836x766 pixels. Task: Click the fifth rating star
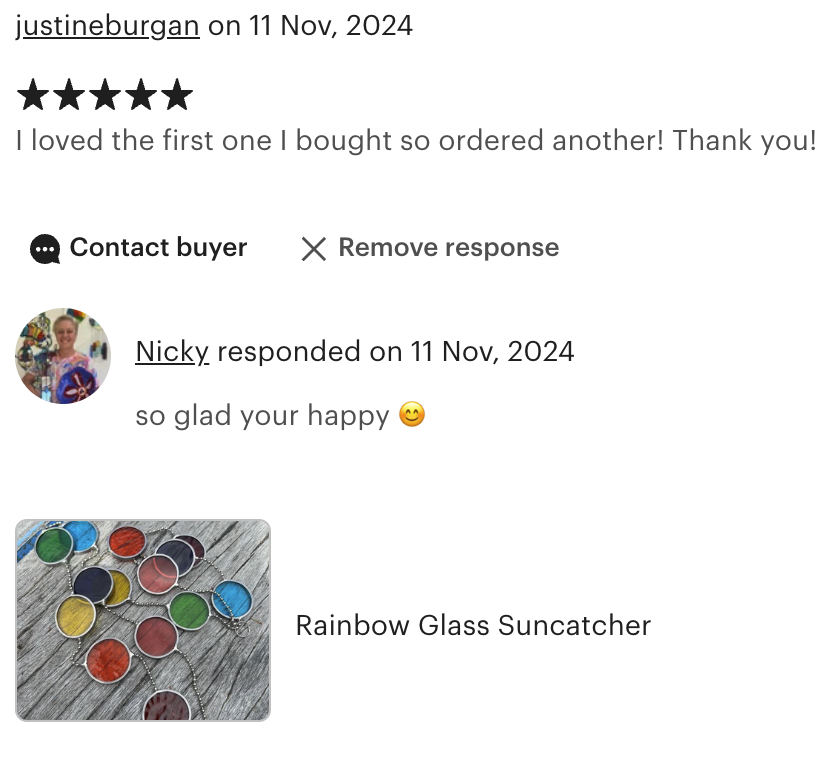177,96
